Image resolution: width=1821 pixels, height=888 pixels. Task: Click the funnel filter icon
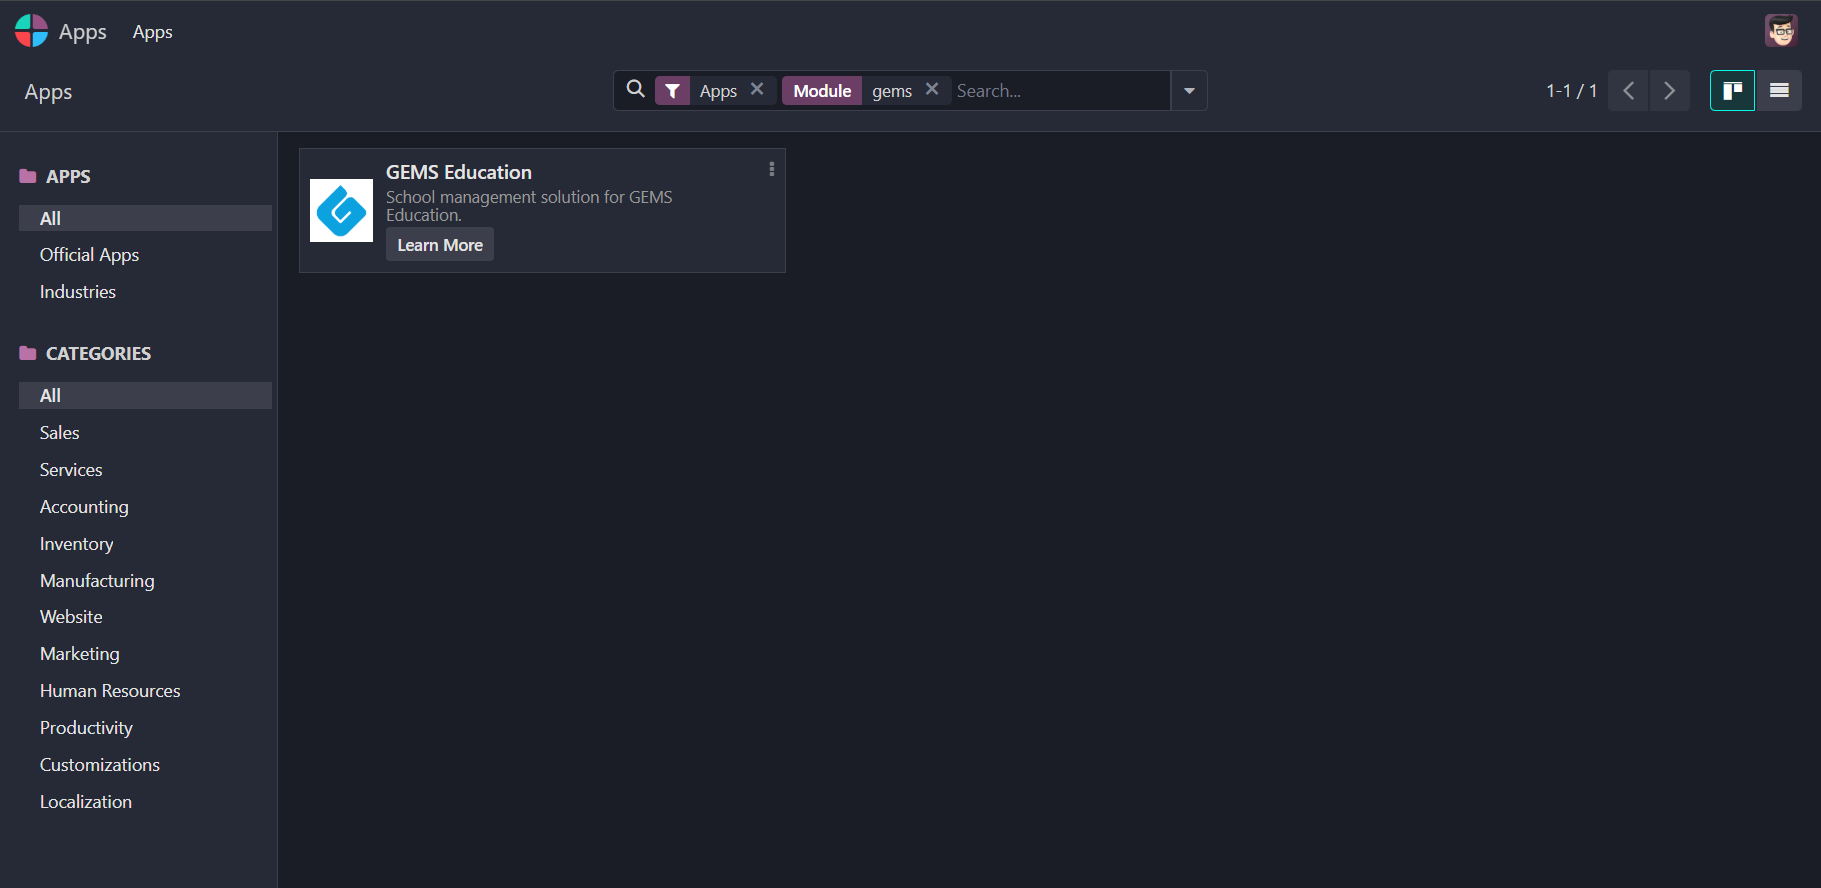pyautogui.click(x=673, y=91)
